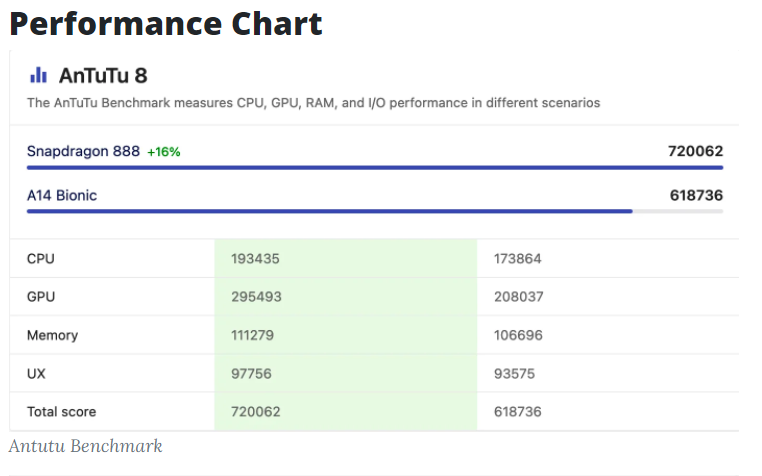
Task: Click the +16% green label
Action: (164, 152)
